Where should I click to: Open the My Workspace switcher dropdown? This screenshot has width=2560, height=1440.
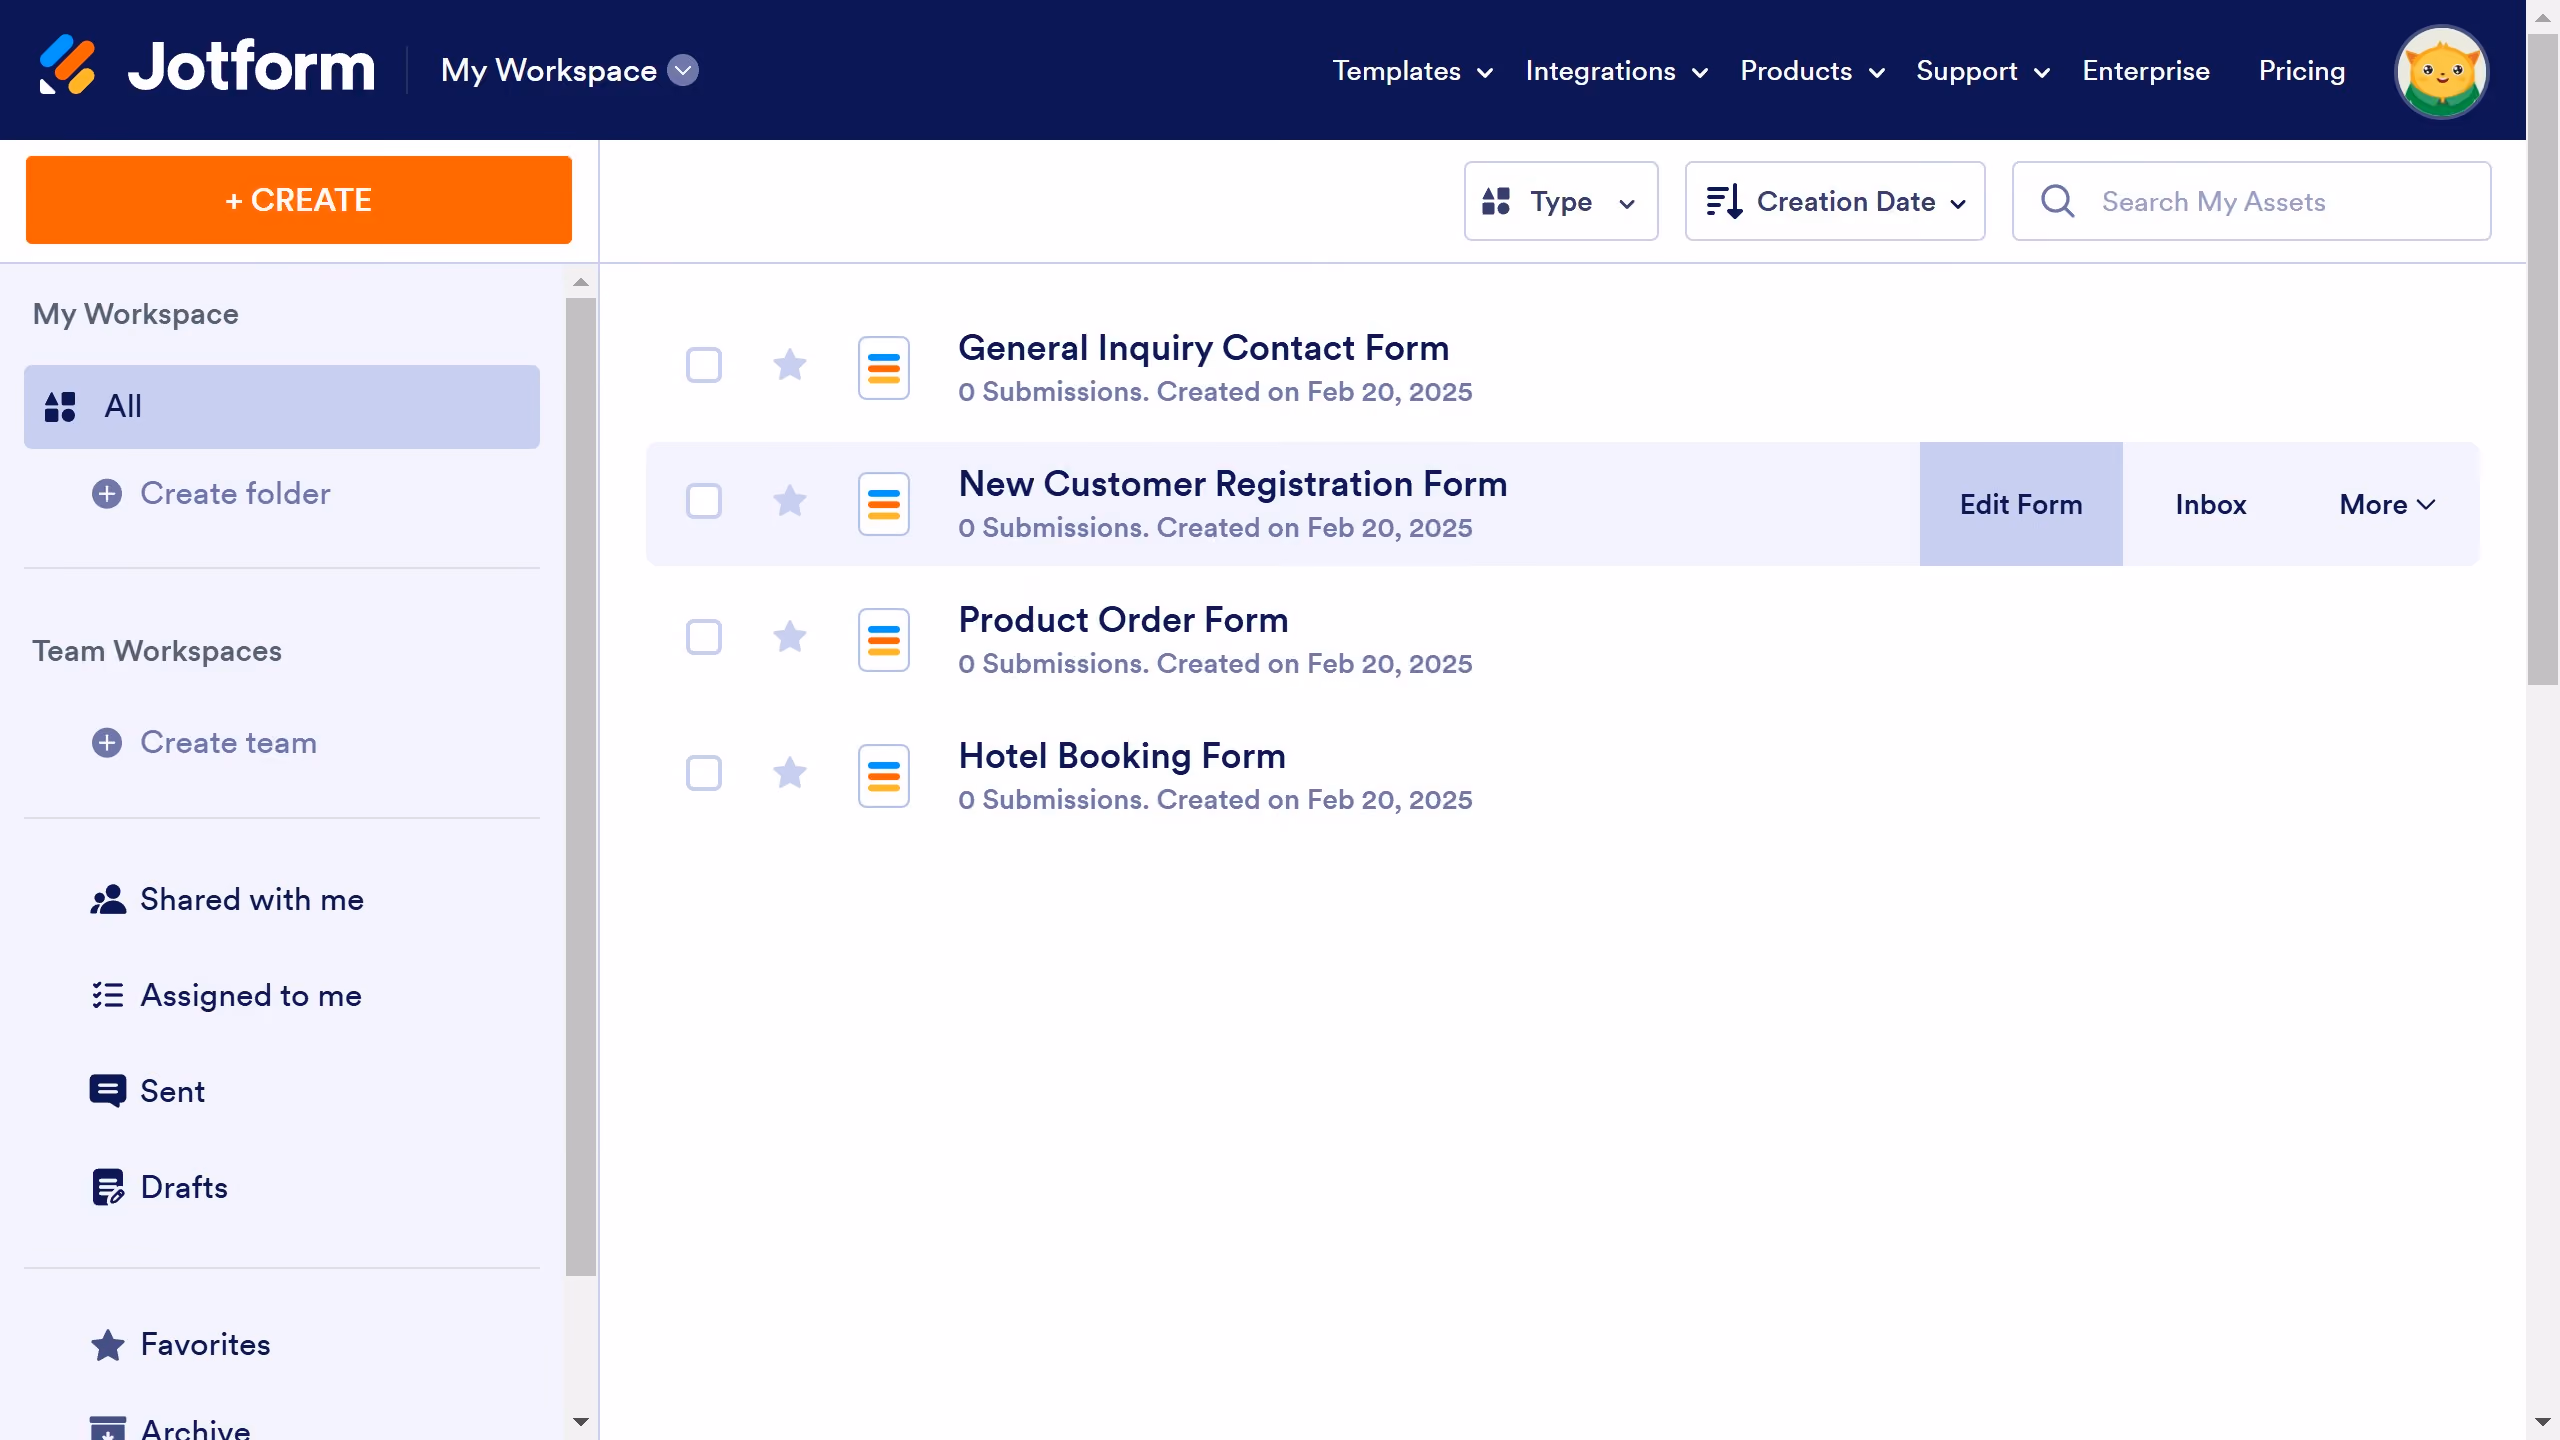(683, 71)
